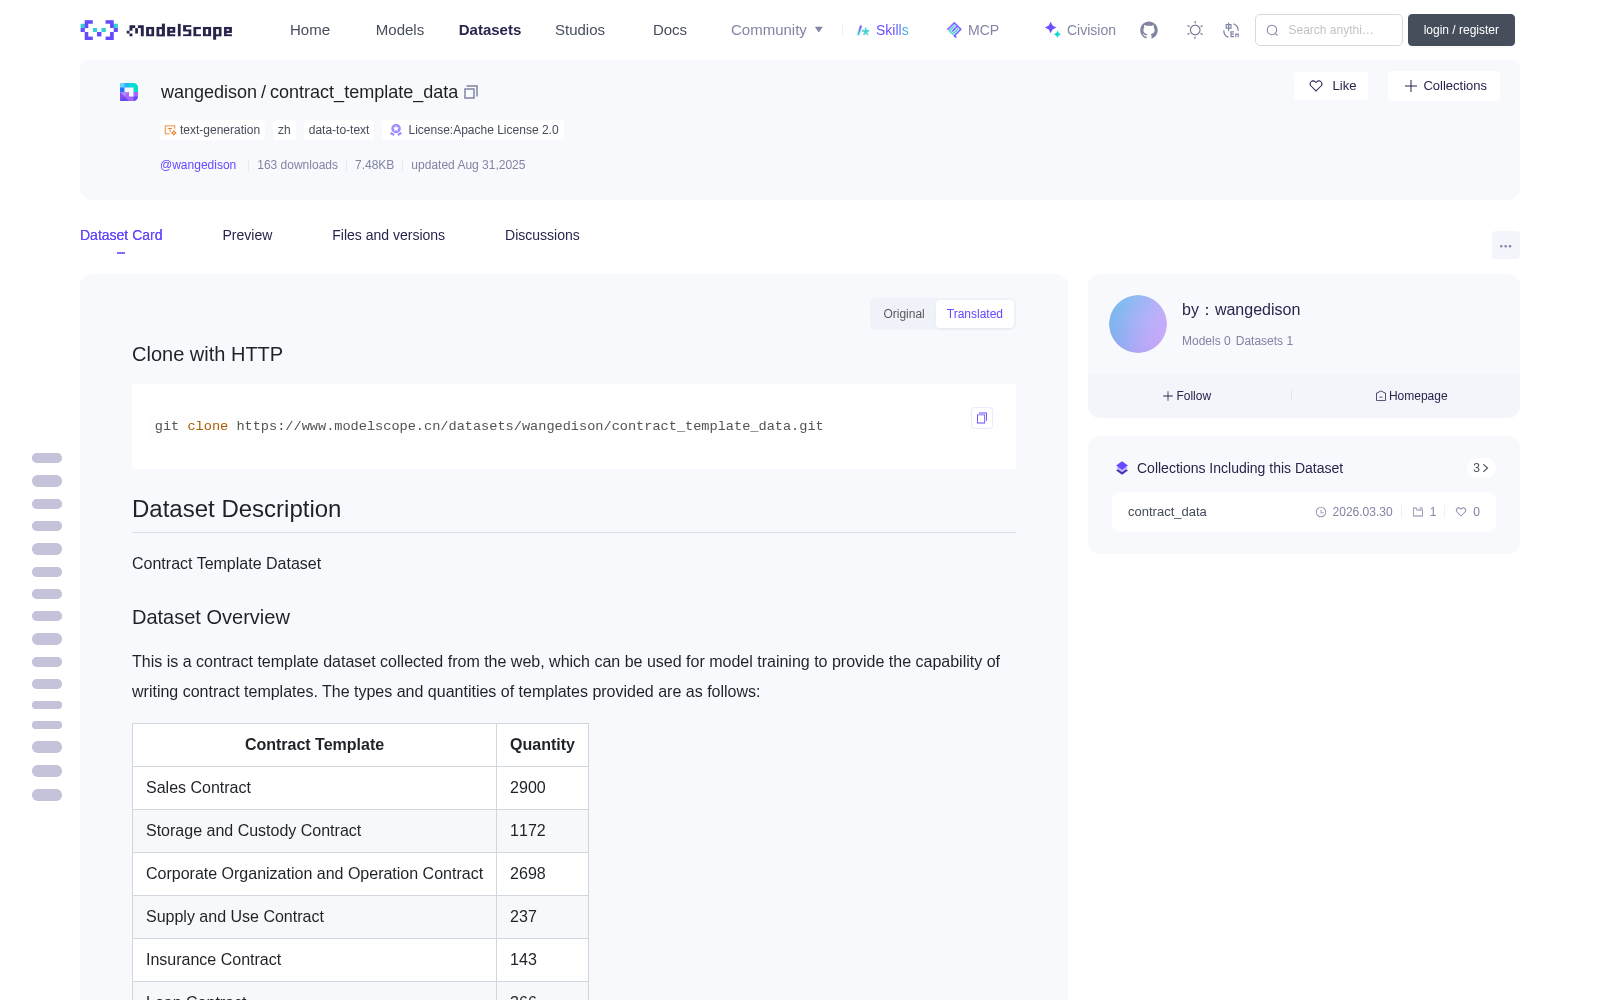The height and width of the screenshot is (1000, 1600).
Task: Click the Supply and Use Contract cell
Action: 315,917
